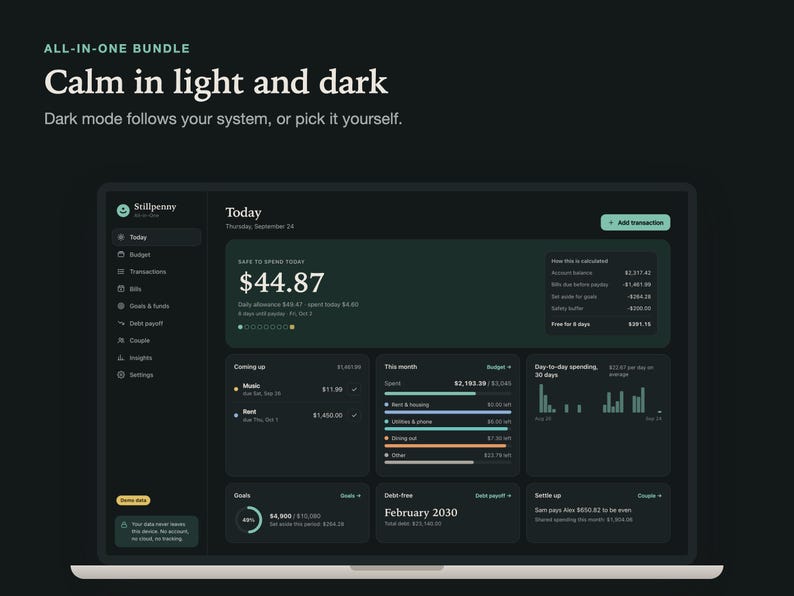Screen dimensions: 794x596
Task: Click the Dining out orange progress bar
Action: click(x=448, y=446)
